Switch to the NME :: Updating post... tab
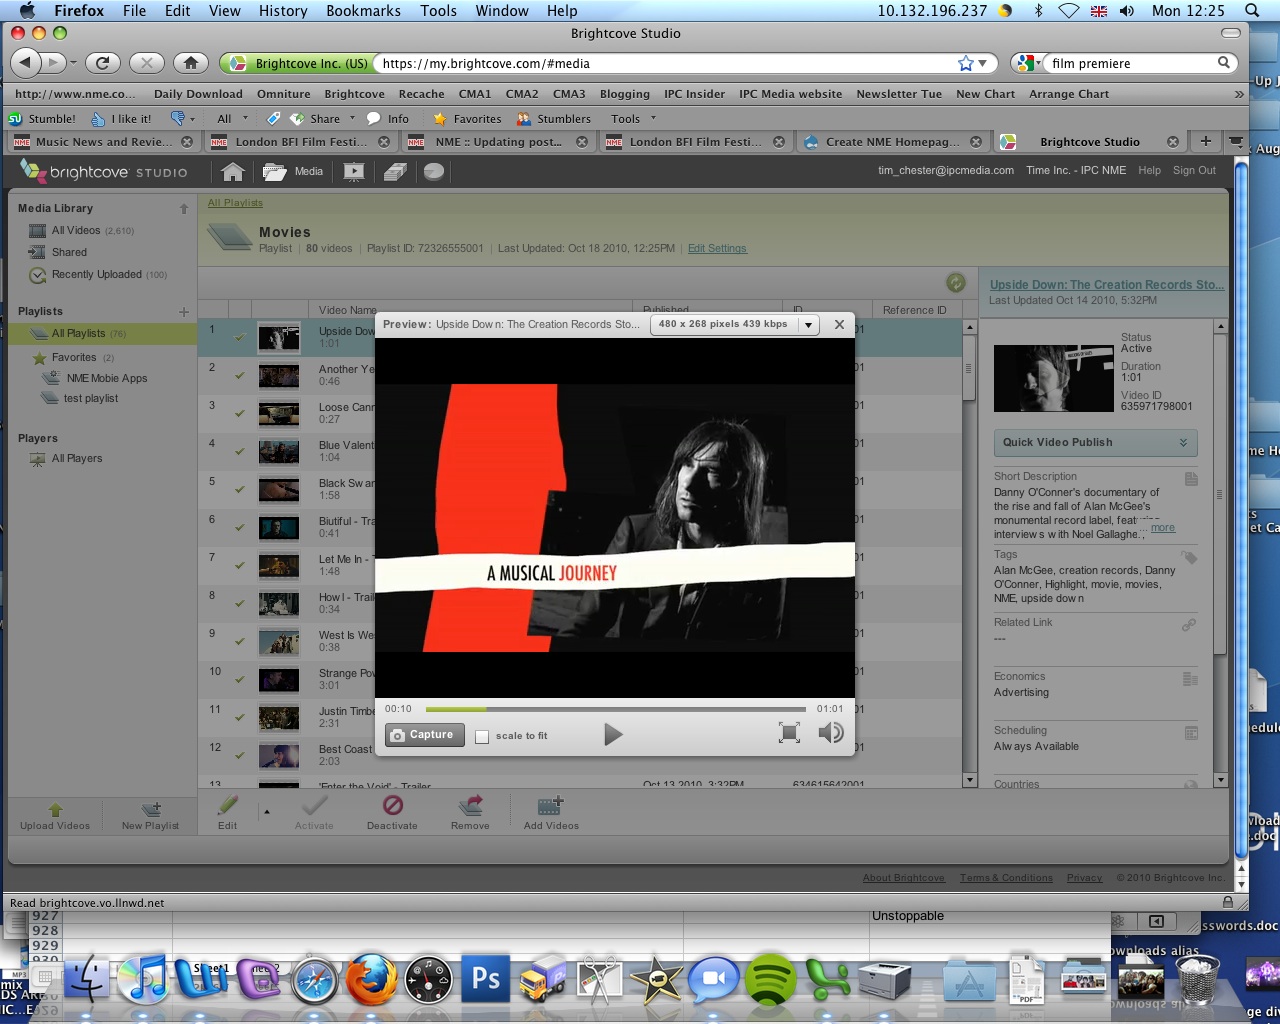This screenshot has width=1280, height=1024. (498, 142)
